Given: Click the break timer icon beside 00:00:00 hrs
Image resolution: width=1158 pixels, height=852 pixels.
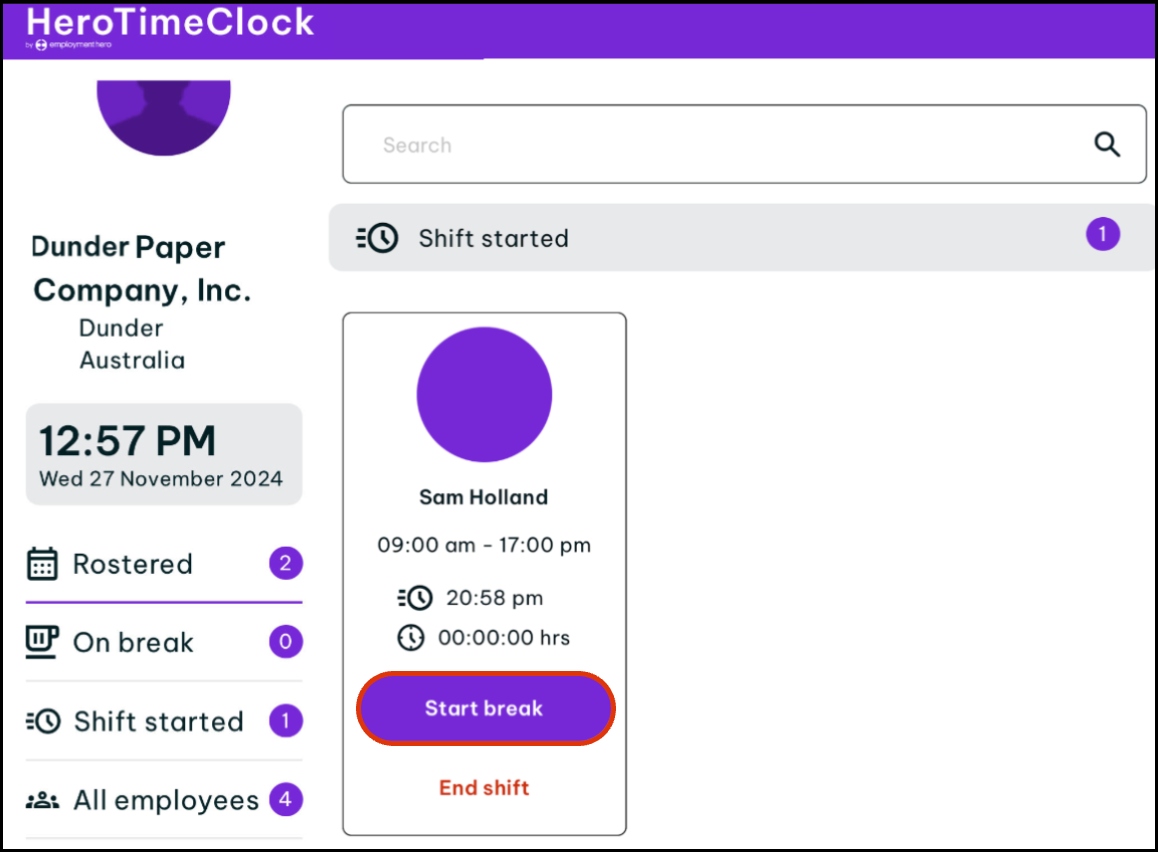Looking at the screenshot, I should tap(411, 637).
